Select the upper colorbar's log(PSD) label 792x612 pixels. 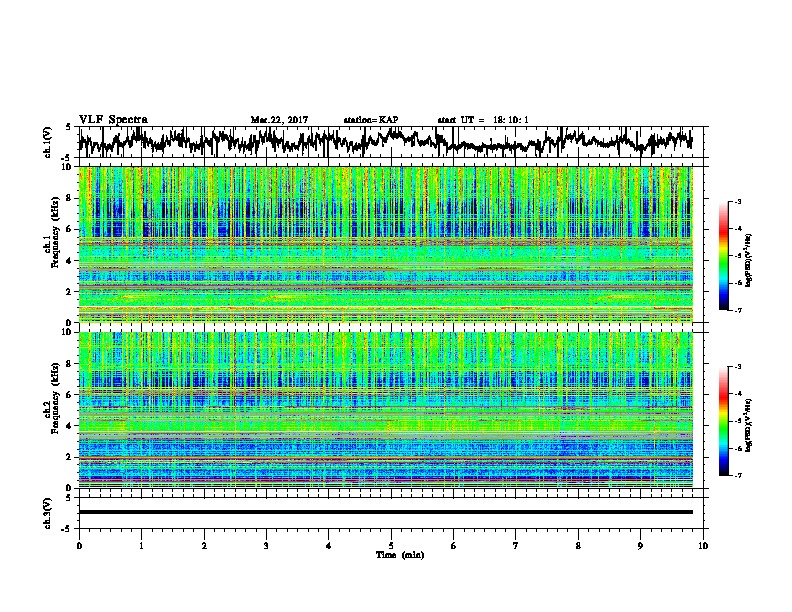tap(749, 260)
